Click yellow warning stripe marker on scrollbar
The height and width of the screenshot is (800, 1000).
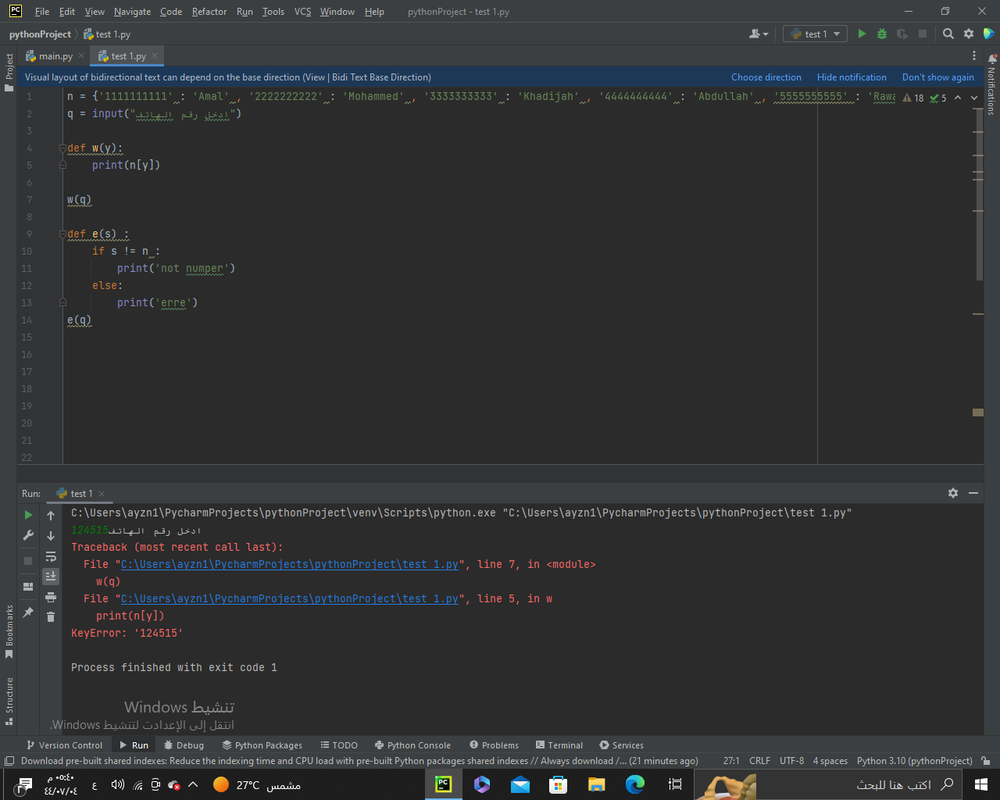(978, 413)
